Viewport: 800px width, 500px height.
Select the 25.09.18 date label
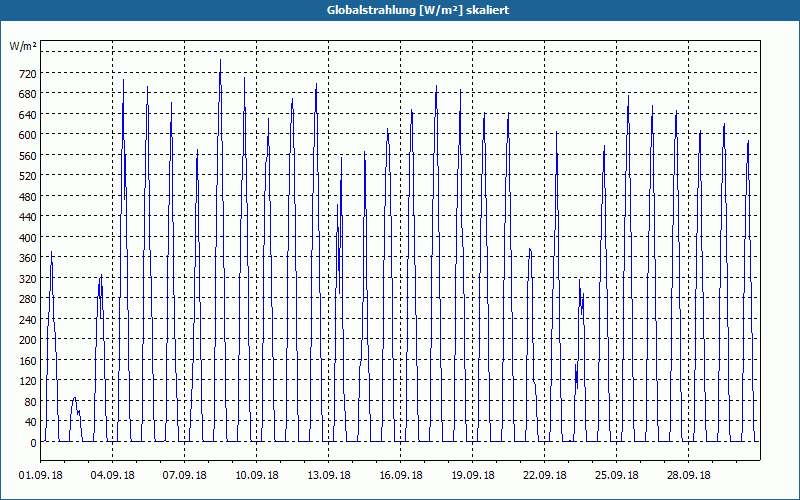[x=616, y=475]
